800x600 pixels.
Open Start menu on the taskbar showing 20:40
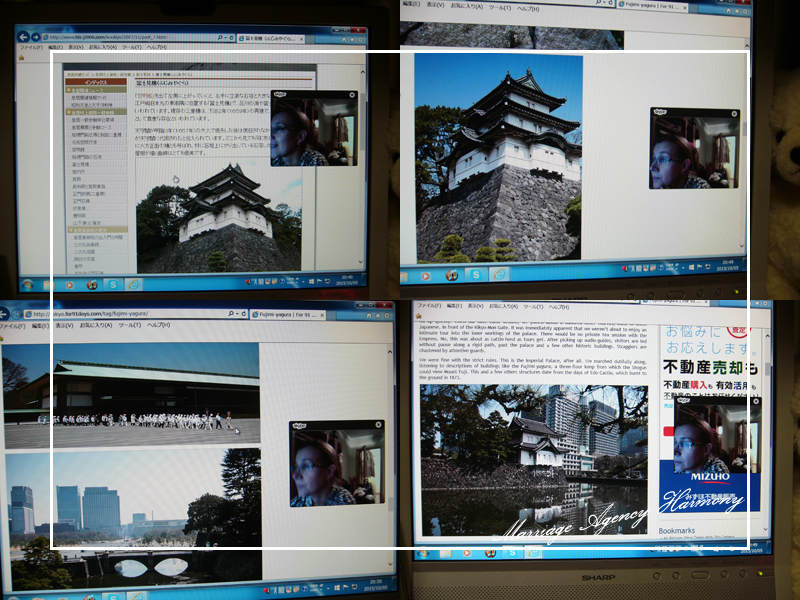pos(27,285)
